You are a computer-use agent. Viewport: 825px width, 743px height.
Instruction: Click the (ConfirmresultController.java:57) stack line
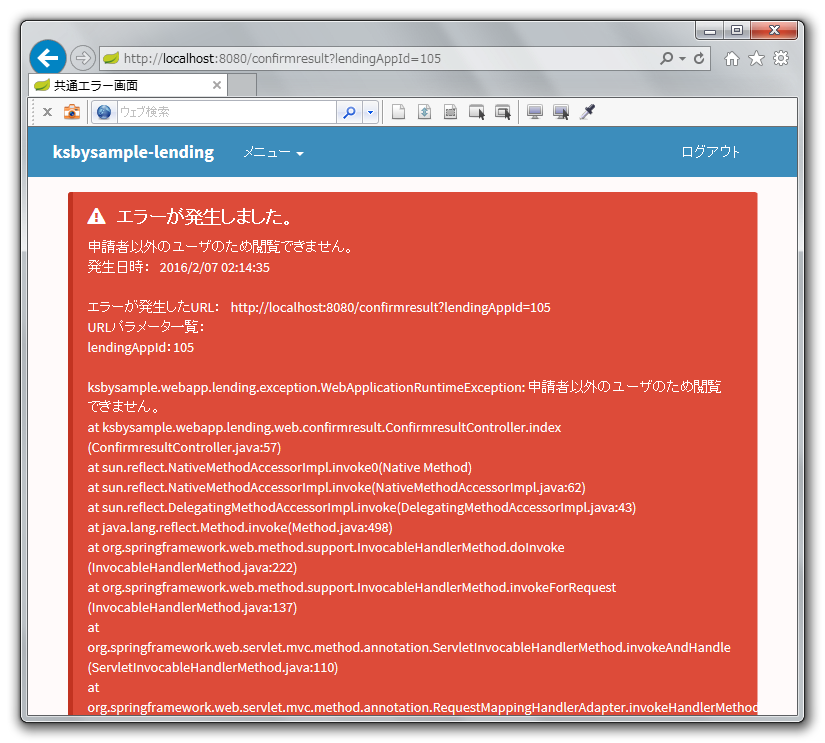(184, 447)
